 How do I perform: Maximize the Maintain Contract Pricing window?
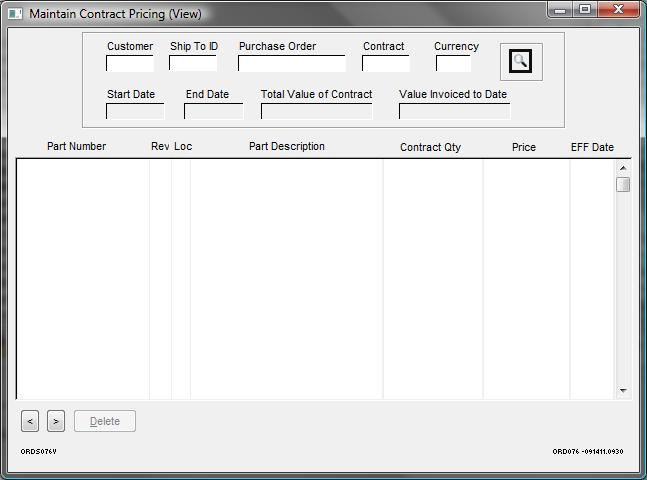pyautogui.click(x=584, y=9)
